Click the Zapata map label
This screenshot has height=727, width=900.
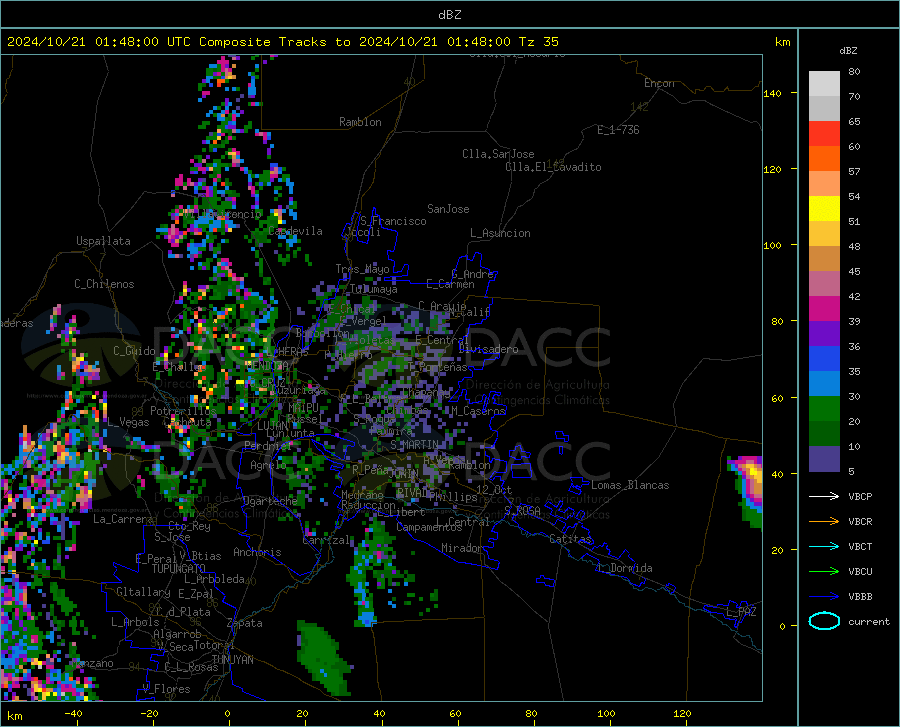click(x=245, y=623)
